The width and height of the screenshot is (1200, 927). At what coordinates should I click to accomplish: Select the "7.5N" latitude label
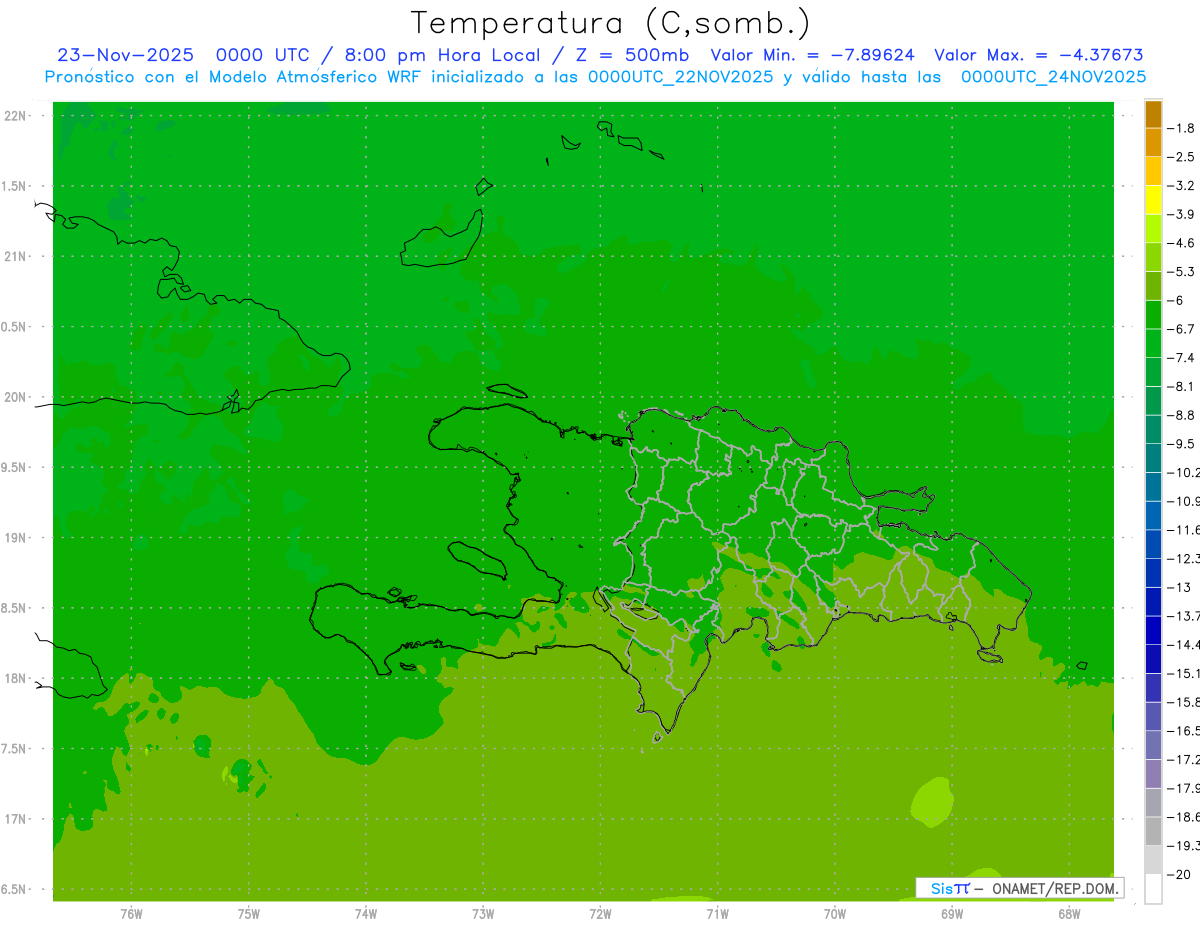pyautogui.click(x=14, y=749)
